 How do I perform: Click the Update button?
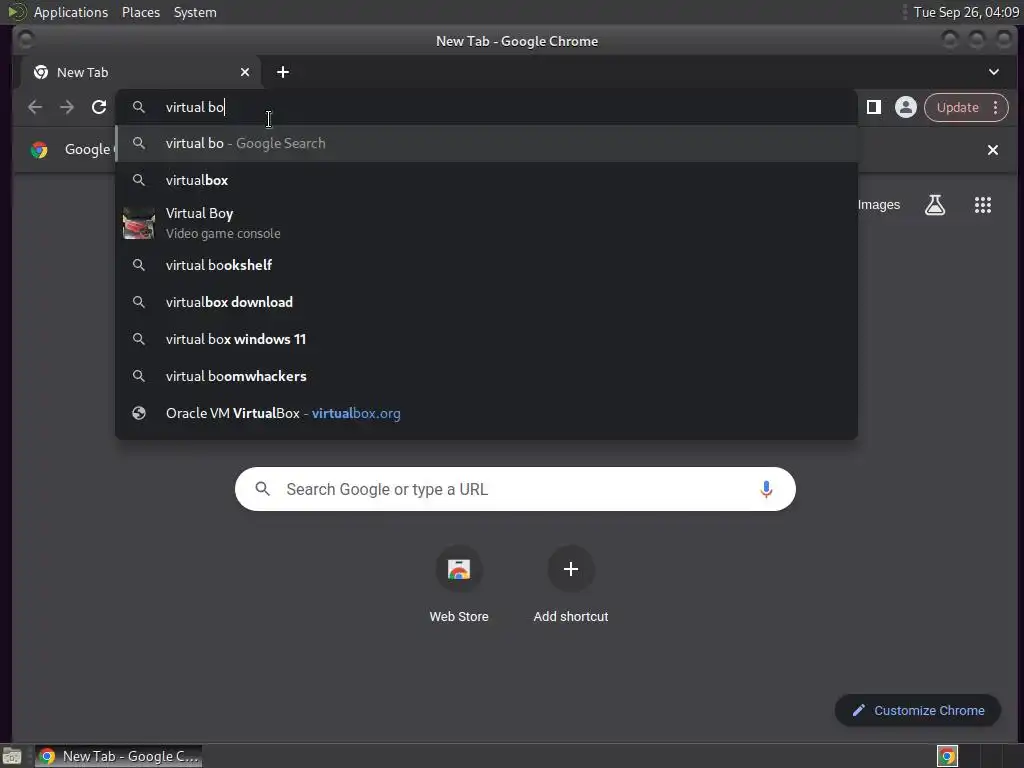point(957,108)
